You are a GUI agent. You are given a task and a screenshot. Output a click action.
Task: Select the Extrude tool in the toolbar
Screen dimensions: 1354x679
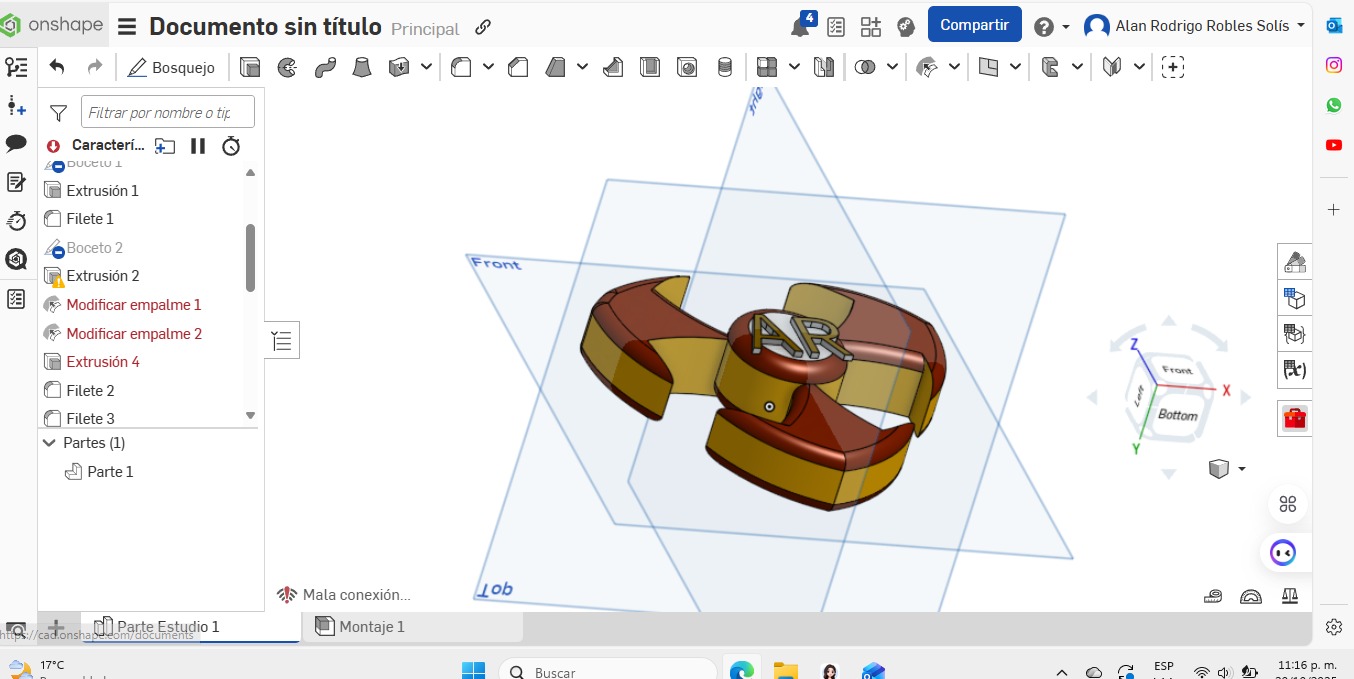pos(250,67)
